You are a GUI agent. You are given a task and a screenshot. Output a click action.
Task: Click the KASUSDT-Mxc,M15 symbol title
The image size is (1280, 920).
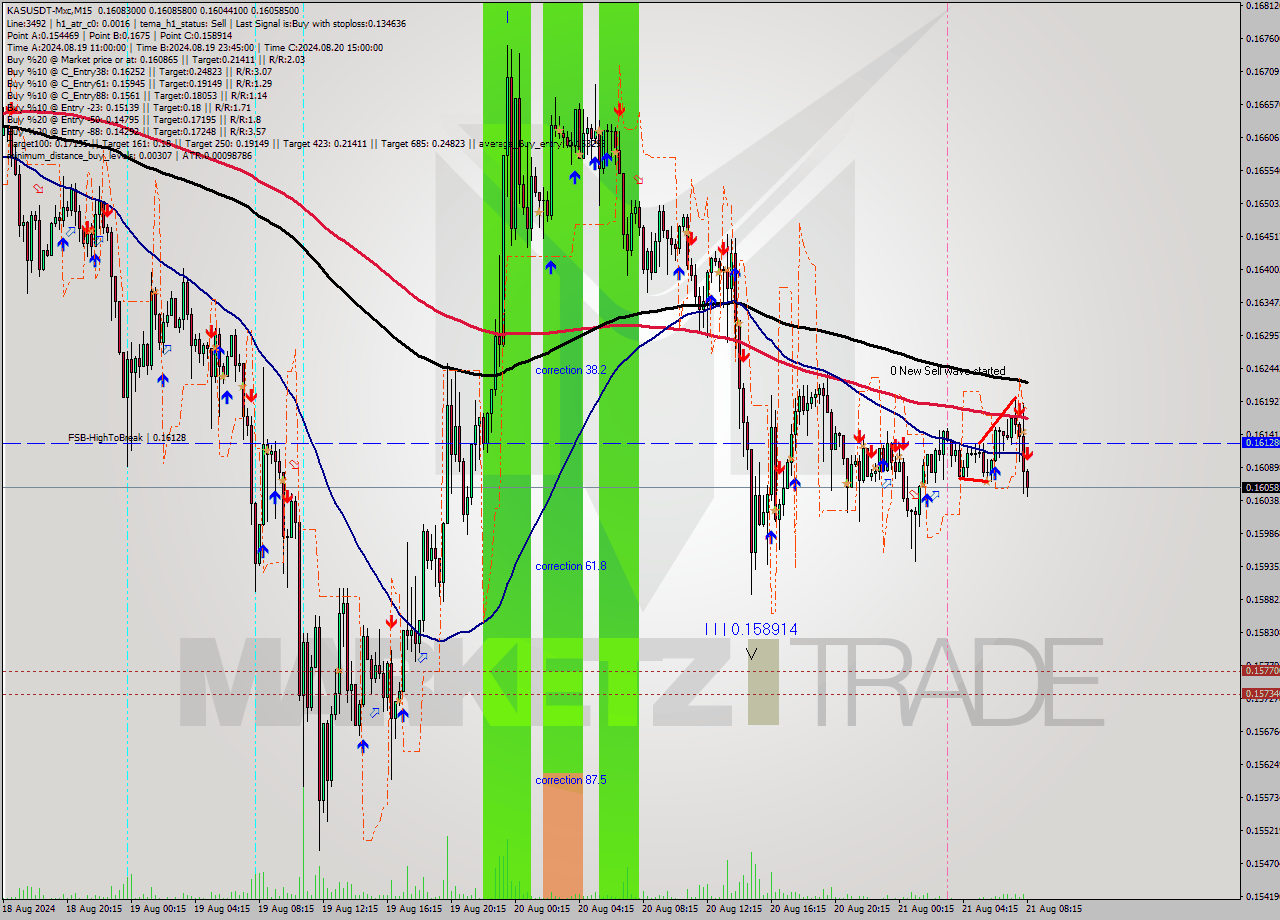click(x=49, y=11)
